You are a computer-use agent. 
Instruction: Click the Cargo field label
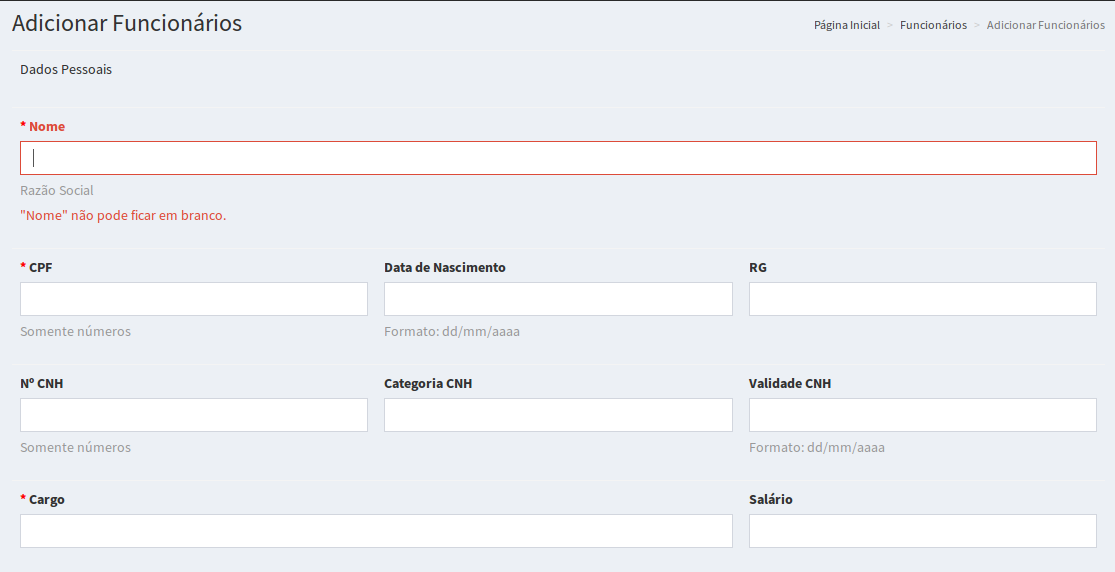click(46, 500)
